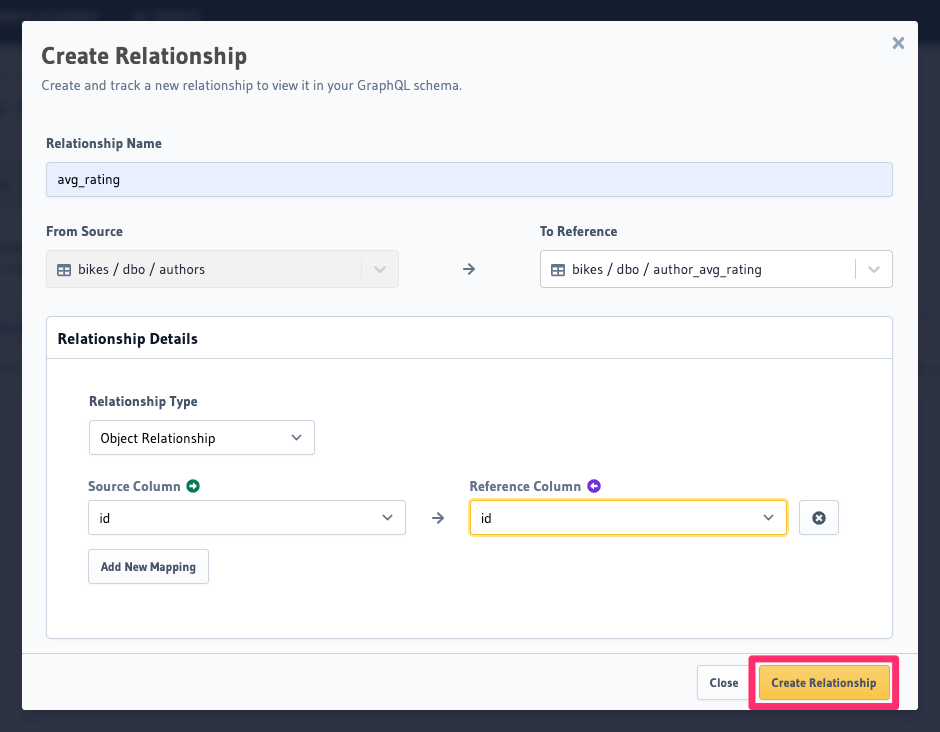Viewport: 940px width, 732px height.
Task: Click the Close button
Action: 723,682
